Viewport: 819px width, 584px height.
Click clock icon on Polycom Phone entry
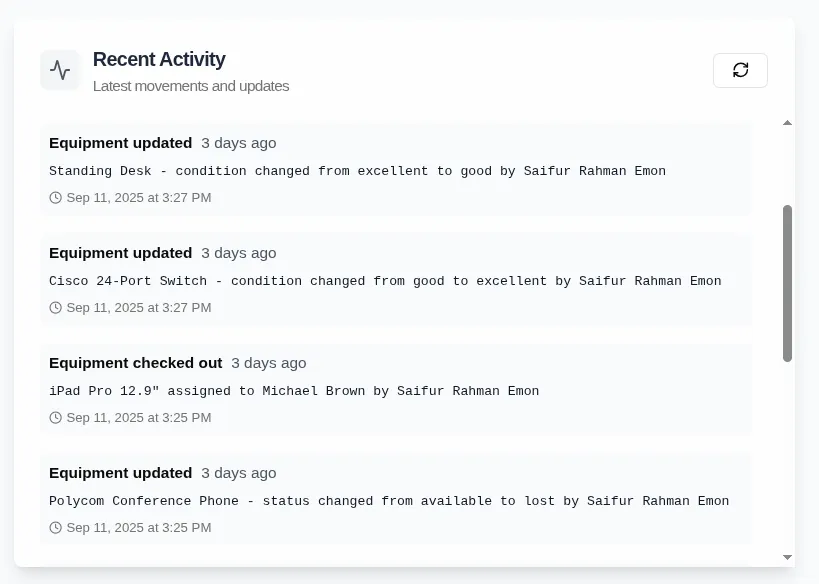pyautogui.click(x=56, y=528)
